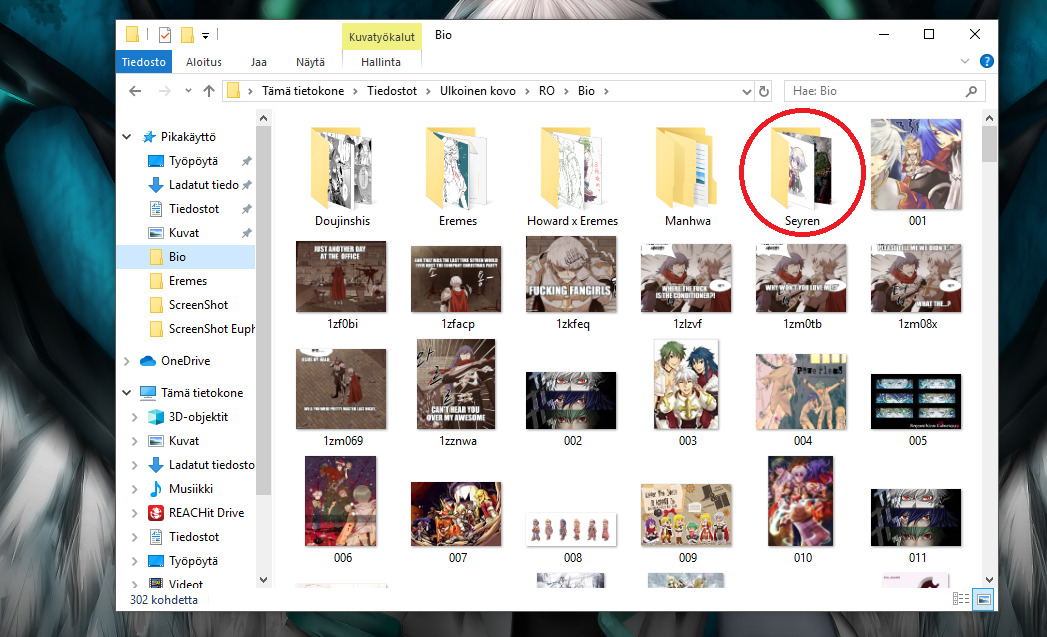Click the navigation pane scroll-down arrow

[263, 580]
